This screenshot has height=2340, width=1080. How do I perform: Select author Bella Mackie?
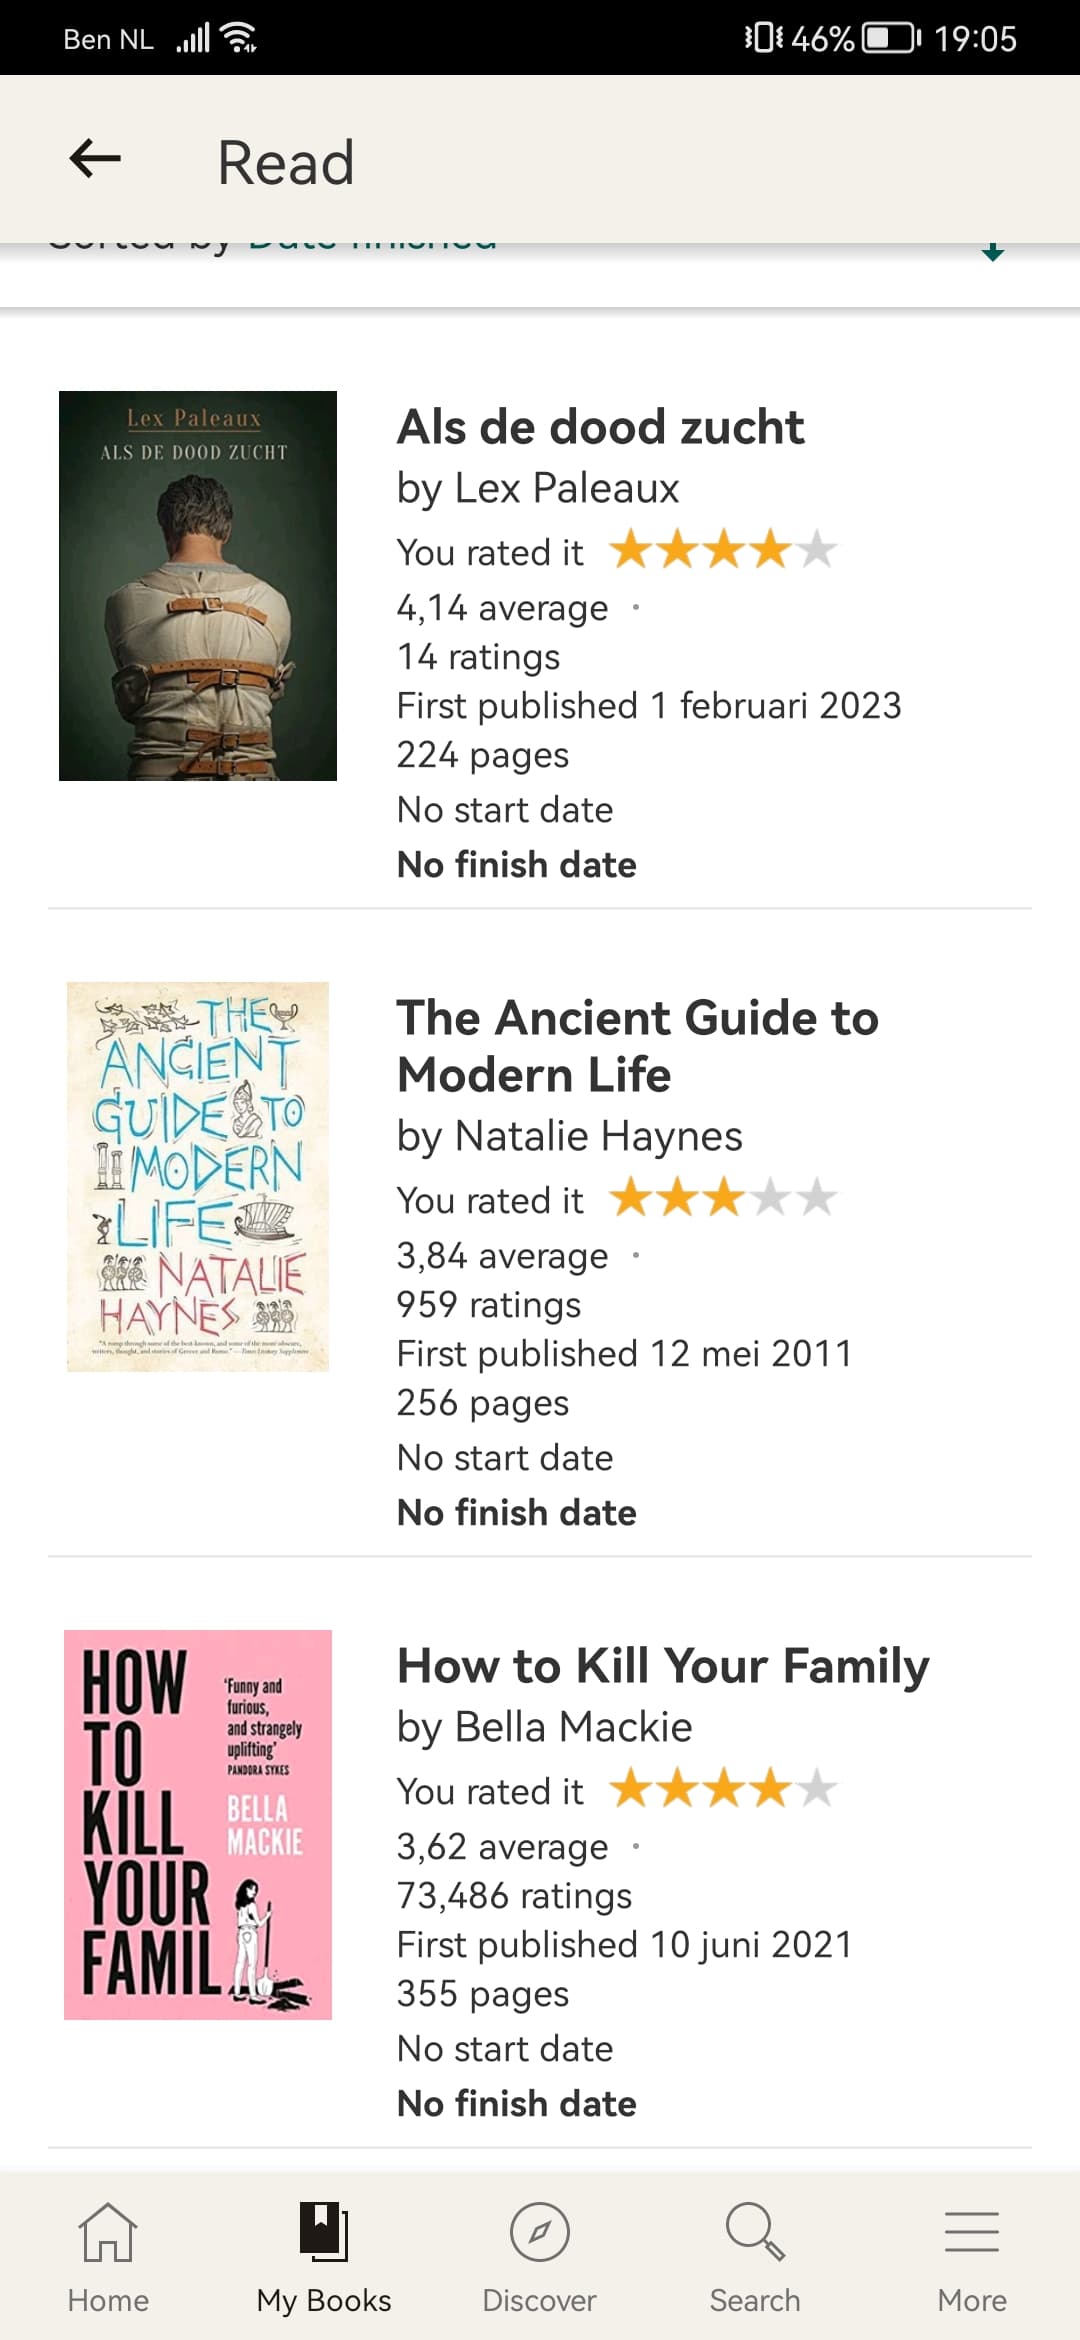click(573, 1727)
